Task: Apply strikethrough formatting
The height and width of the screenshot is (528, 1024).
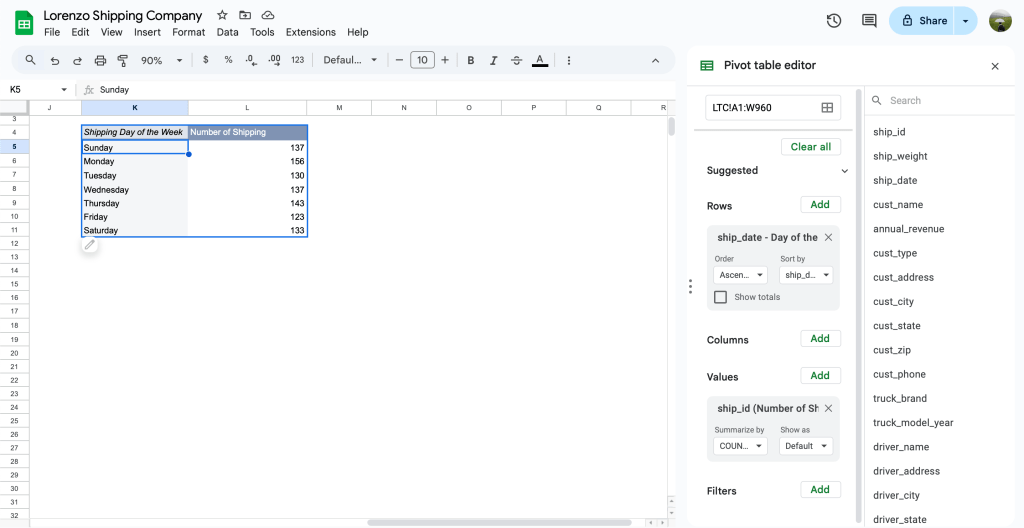Action: click(x=516, y=60)
